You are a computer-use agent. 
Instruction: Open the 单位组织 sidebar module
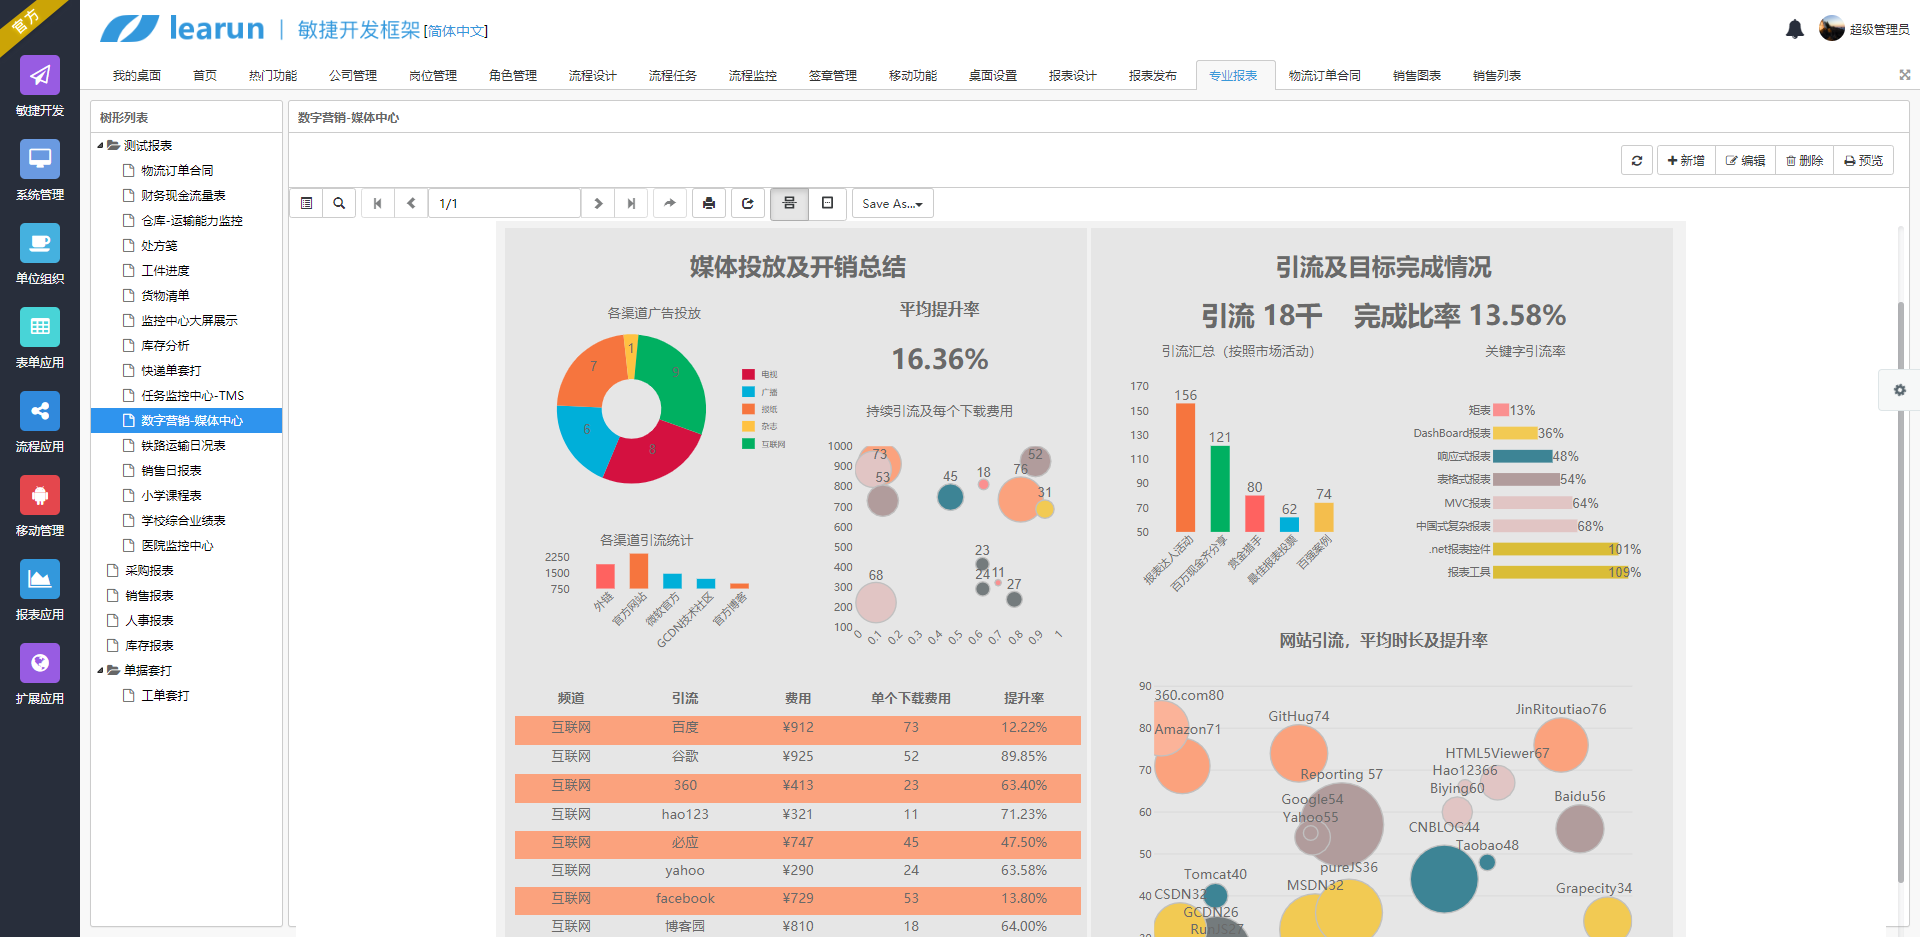coord(40,255)
